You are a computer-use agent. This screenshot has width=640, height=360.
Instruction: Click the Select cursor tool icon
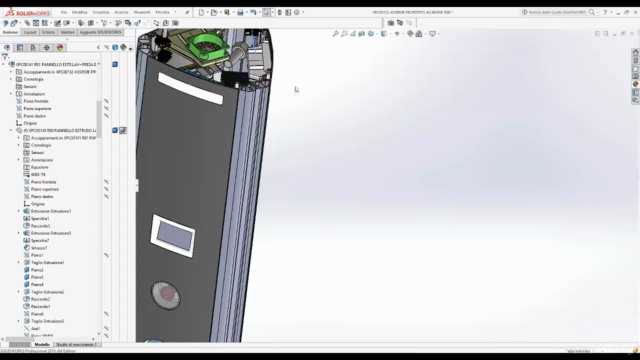pos(266,12)
